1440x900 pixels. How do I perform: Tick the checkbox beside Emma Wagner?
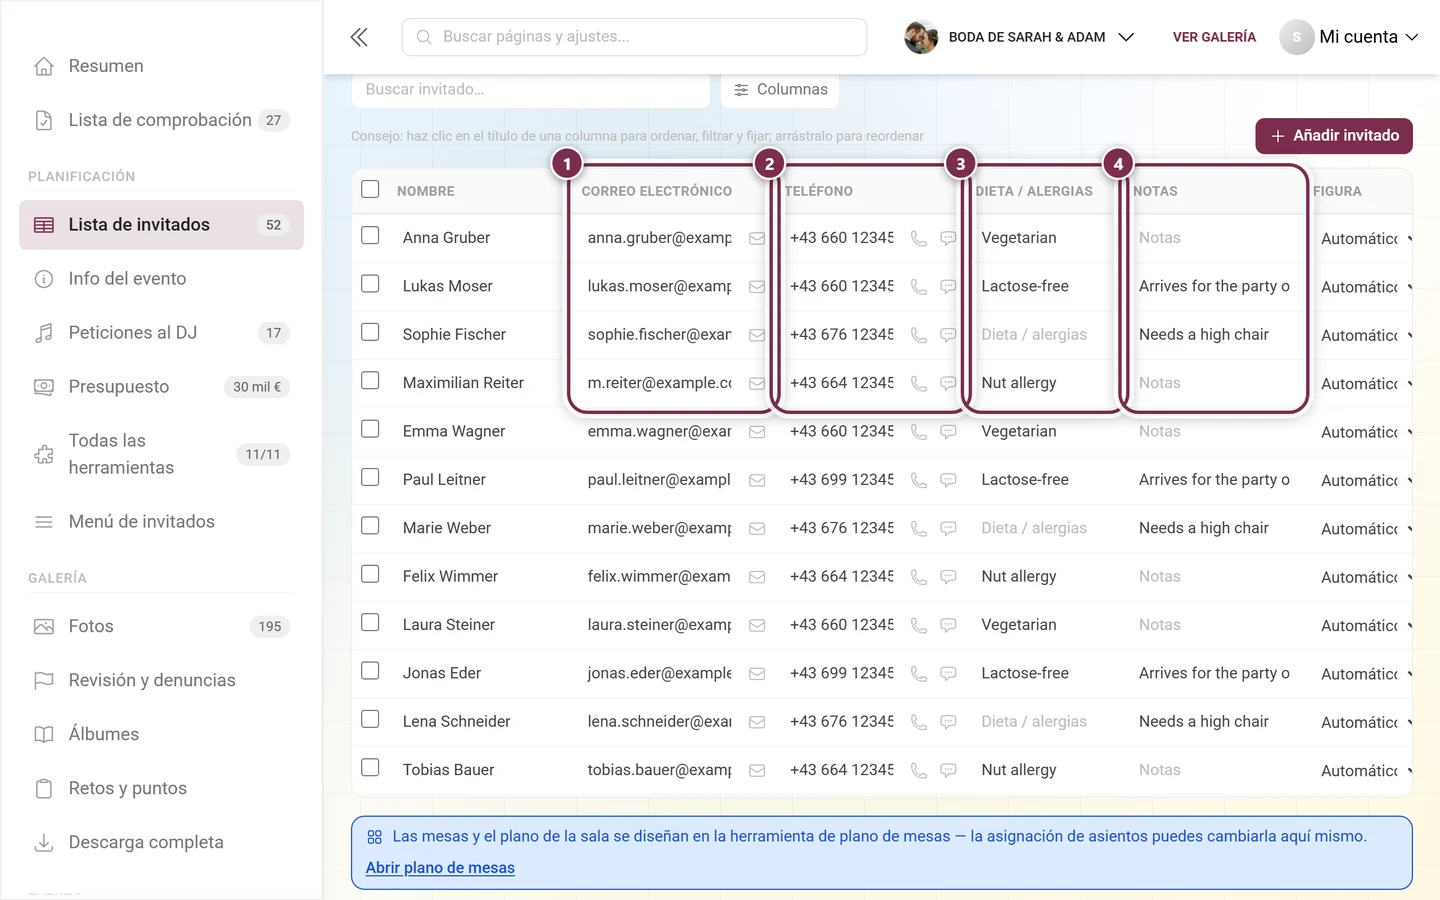[370, 428]
